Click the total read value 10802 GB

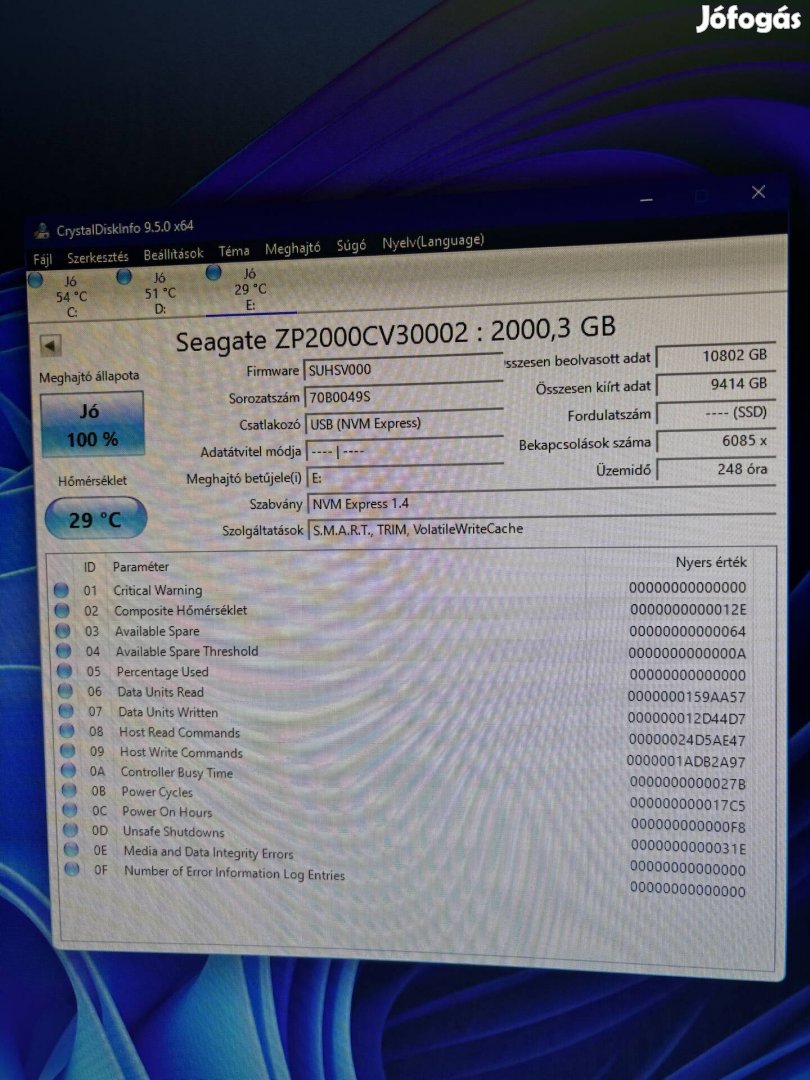click(x=716, y=355)
